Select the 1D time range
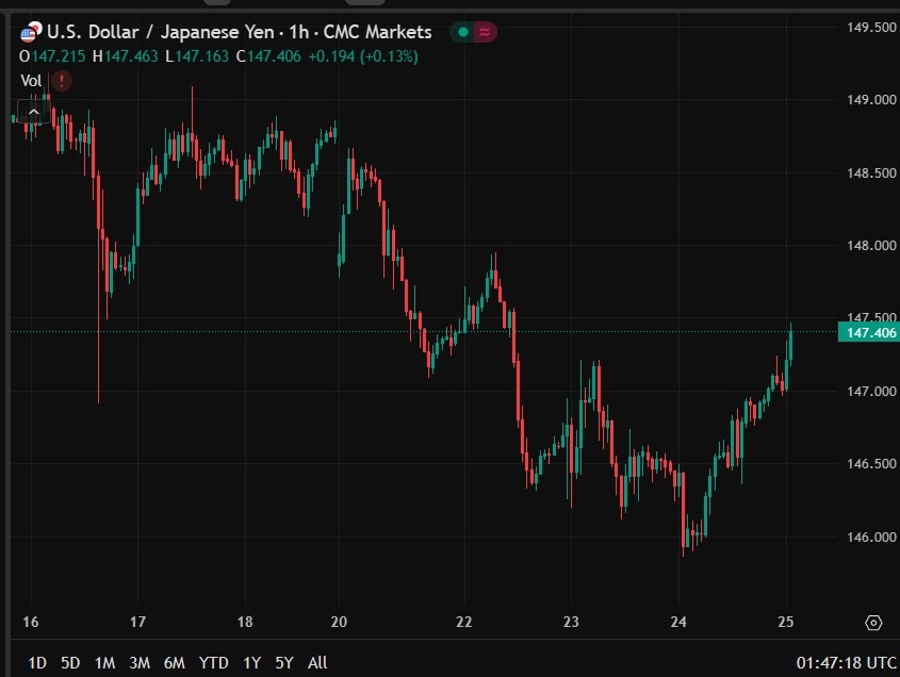Image resolution: width=900 pixels, height=677 pixels. (37, 663)
